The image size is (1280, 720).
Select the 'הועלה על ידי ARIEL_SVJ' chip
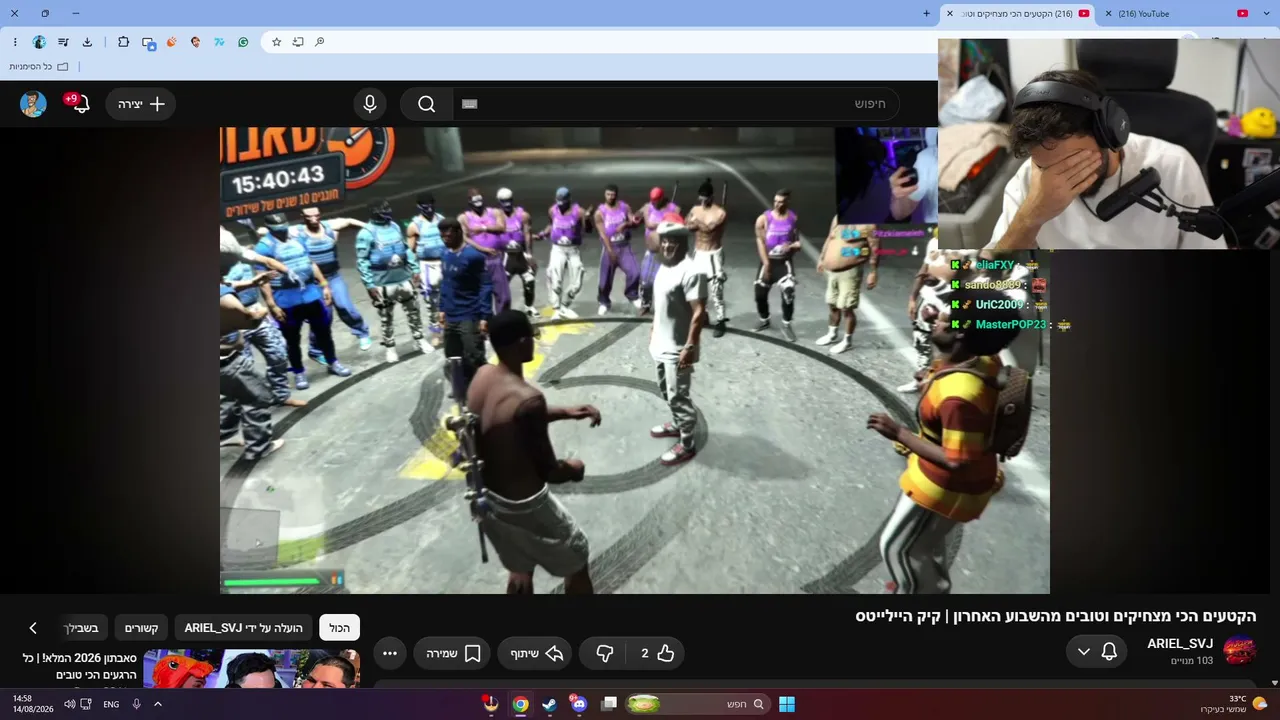coord(243,628)
